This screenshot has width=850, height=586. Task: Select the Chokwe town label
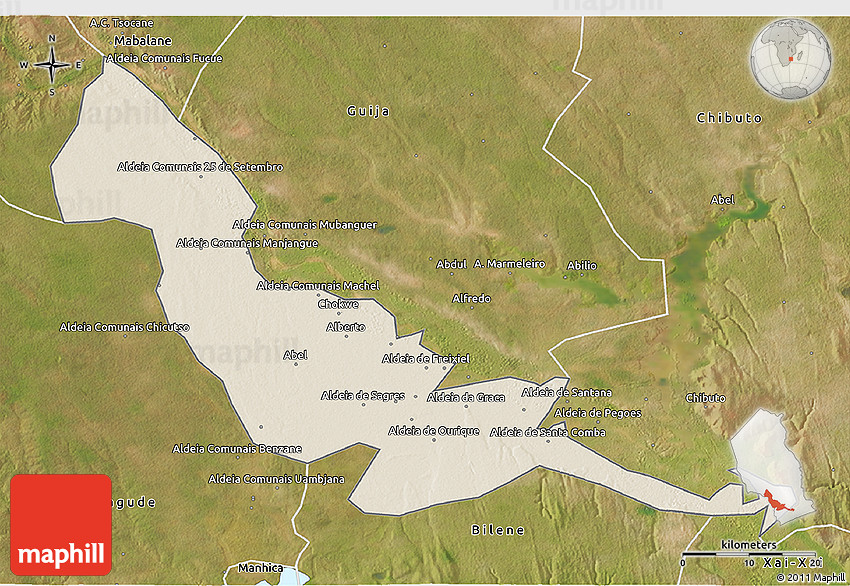tap(338, 305)
